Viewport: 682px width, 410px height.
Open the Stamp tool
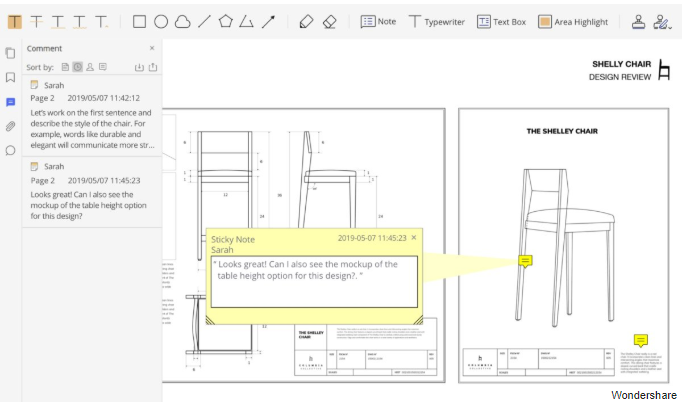(x=638, y=22)
